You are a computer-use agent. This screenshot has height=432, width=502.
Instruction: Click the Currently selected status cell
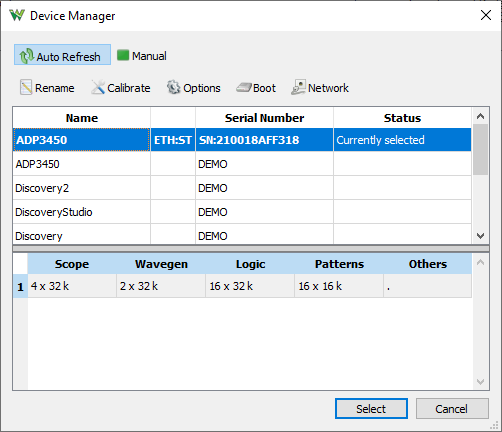[402, 140]
